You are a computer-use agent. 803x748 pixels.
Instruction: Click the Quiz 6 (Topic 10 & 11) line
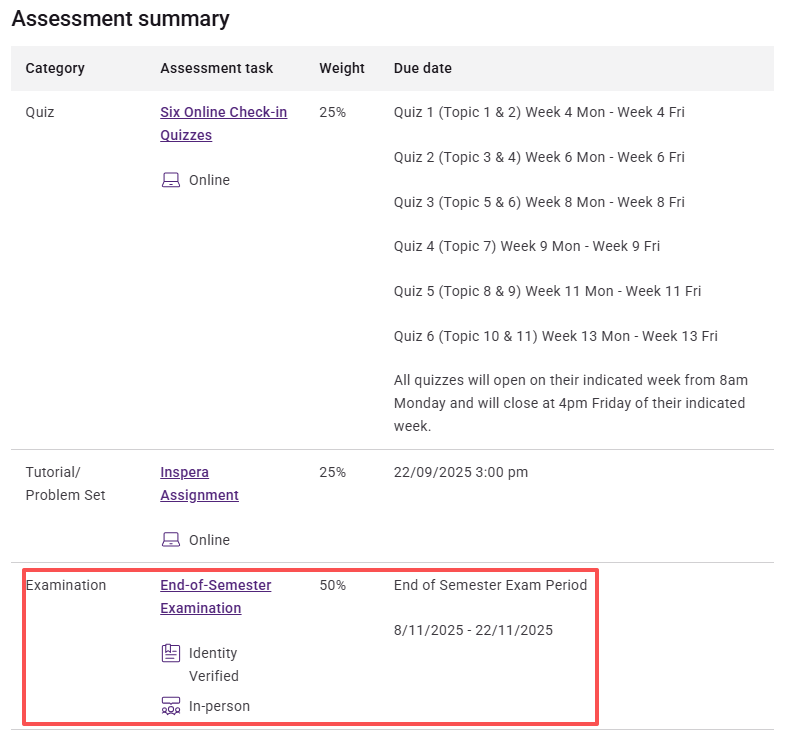[555, 336]
